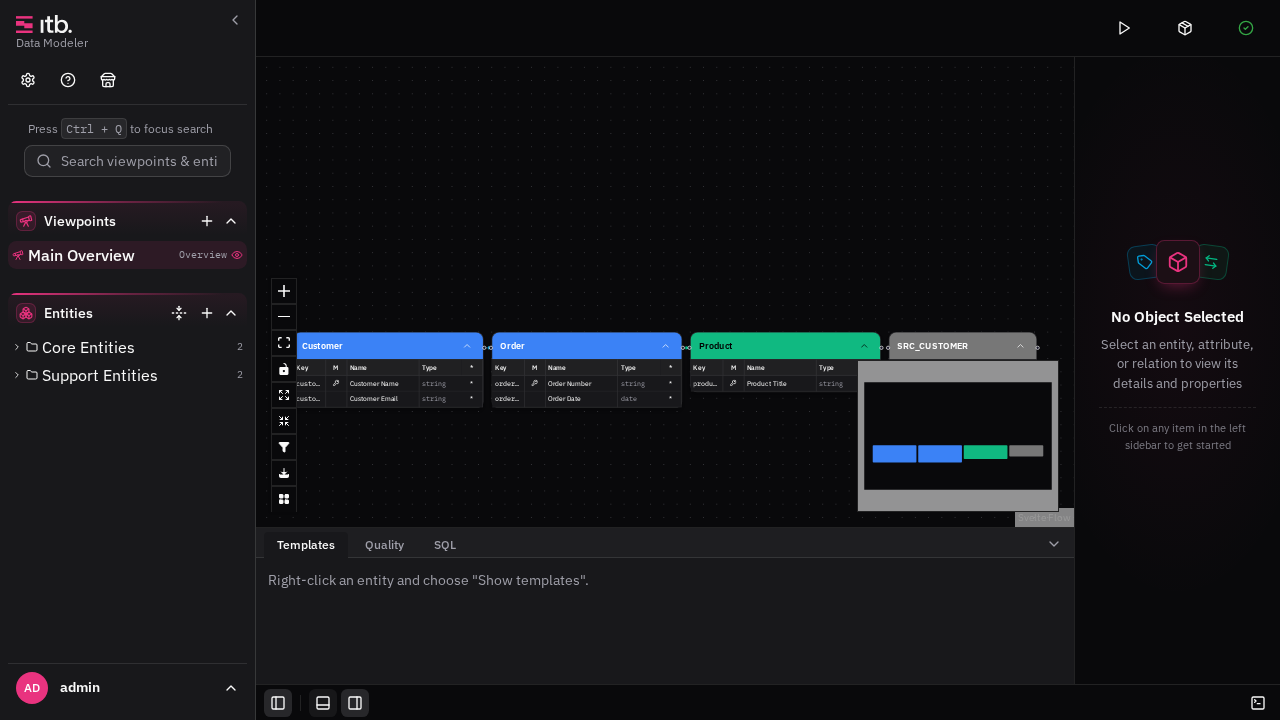Toggle the bottom panel in status bar
The height and width of the screenshot is (720, 1280).
323,703
